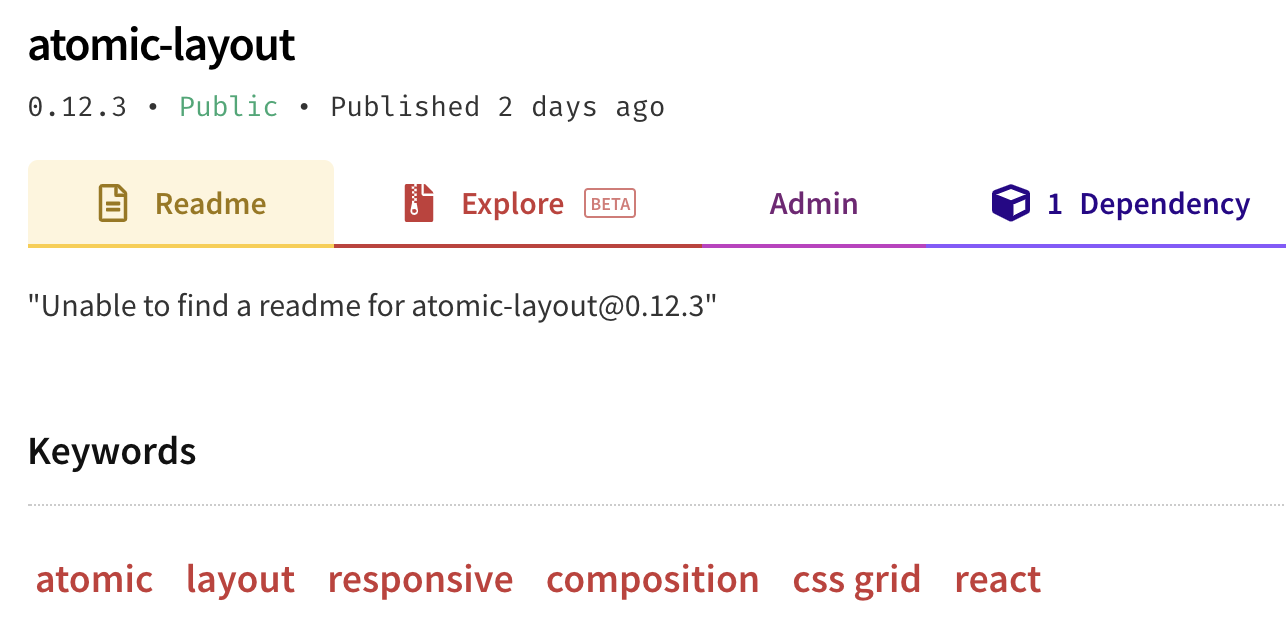Click the Public visibility label
The width and height of the screenshot is (1286, 644).
click(x=228, y=106)
